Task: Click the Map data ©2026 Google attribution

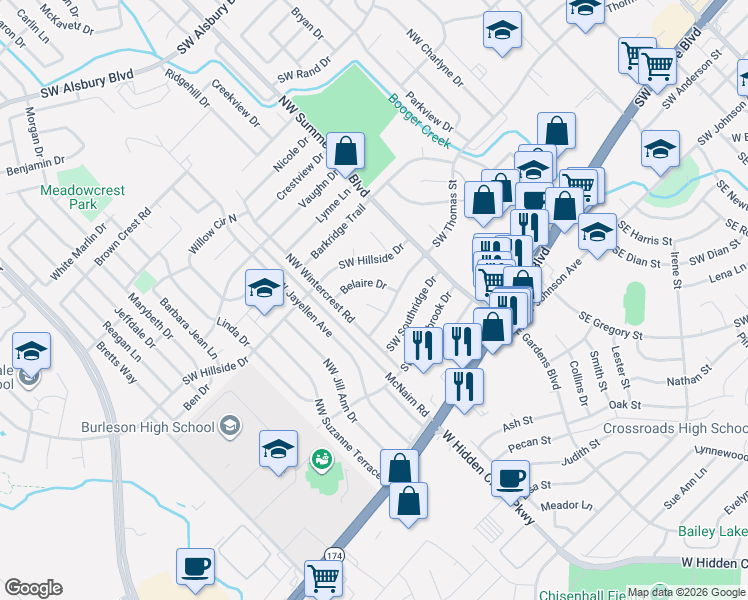Action: pyautogui.click(x=686, y=592)
